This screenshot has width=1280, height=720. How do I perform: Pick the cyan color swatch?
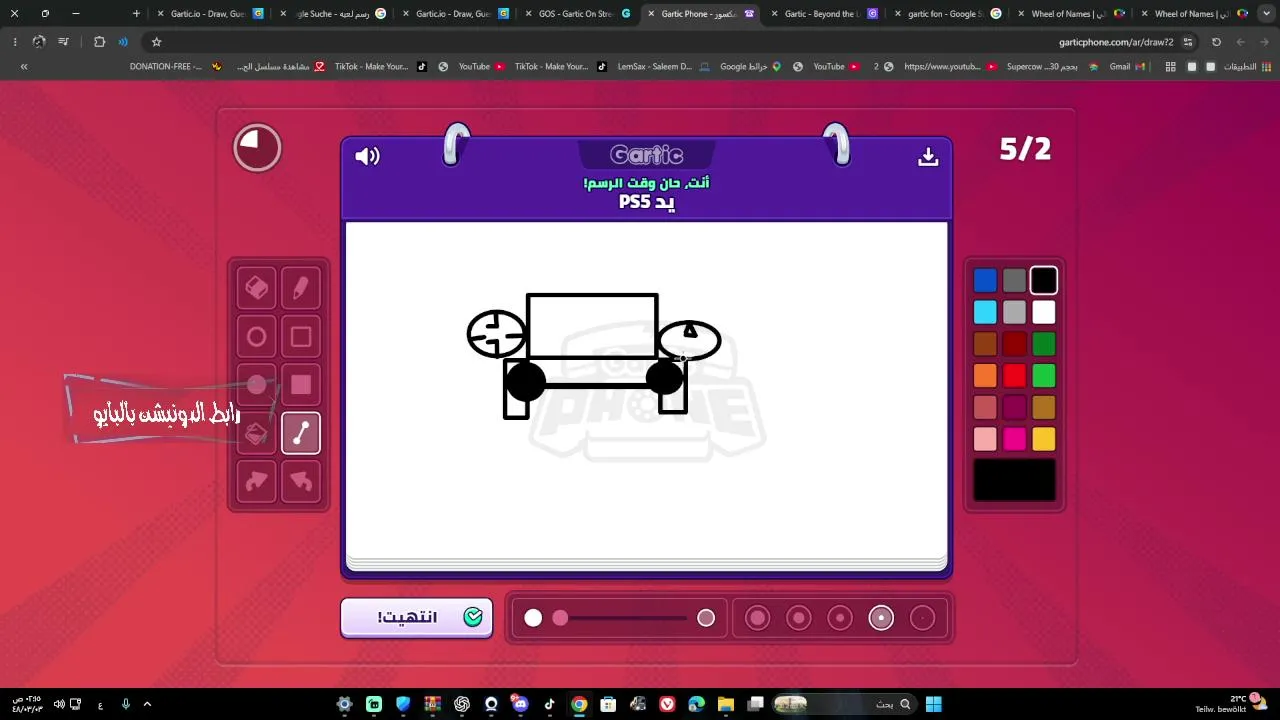(x=985, y=313)
